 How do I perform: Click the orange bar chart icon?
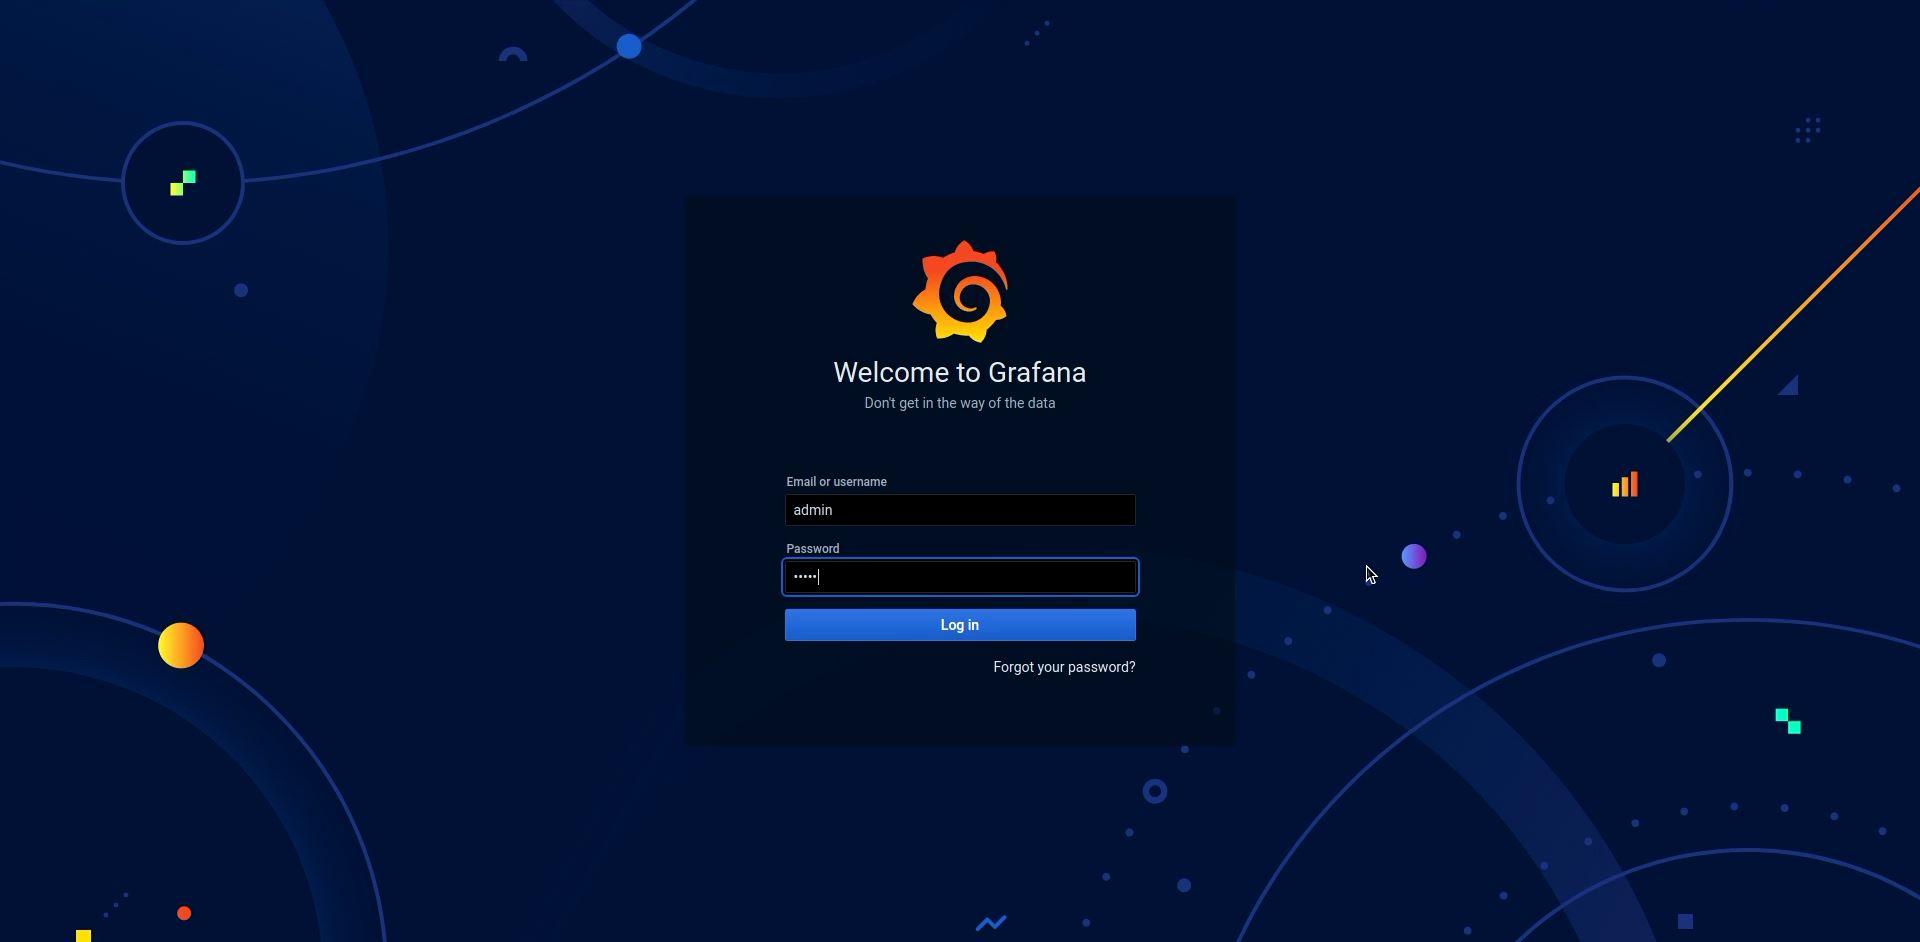click(x=1624, y=485)
